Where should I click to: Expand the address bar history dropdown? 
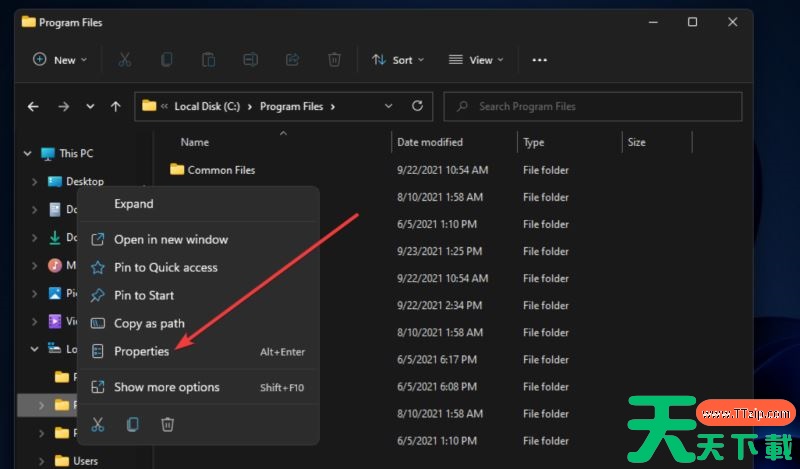(388, 106)
